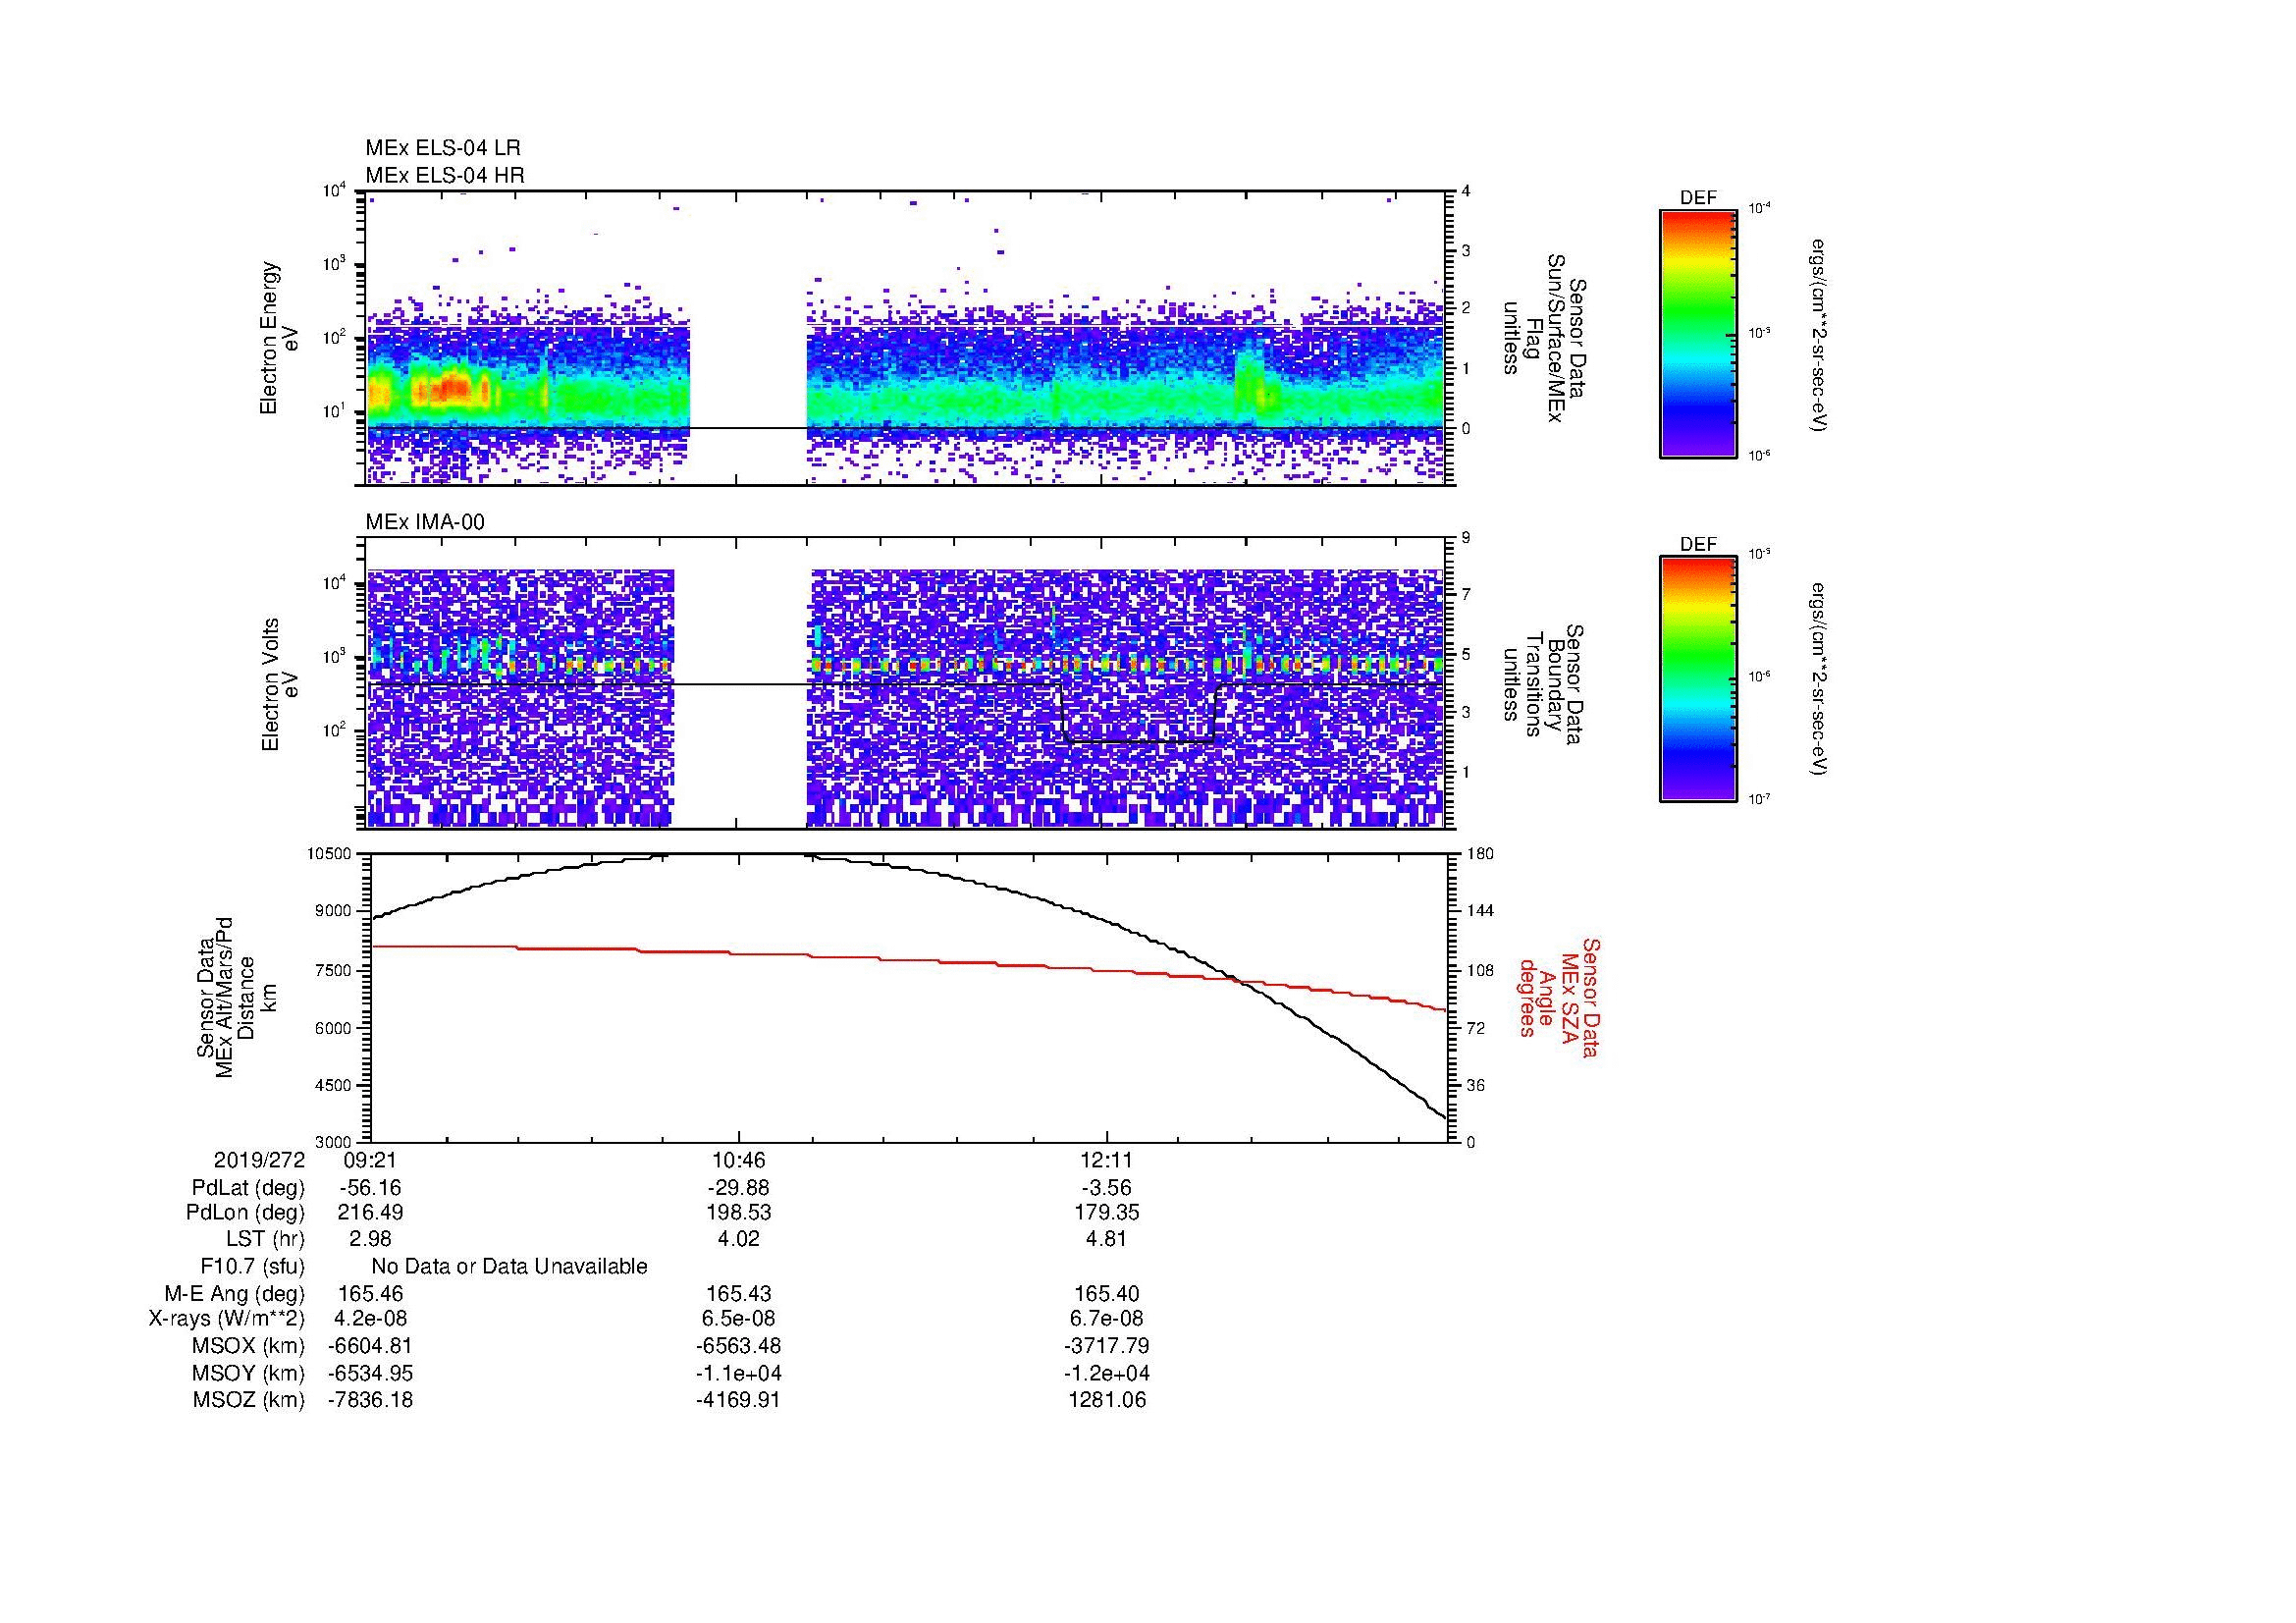Click the lower DEF color bar

[1697, 679]
